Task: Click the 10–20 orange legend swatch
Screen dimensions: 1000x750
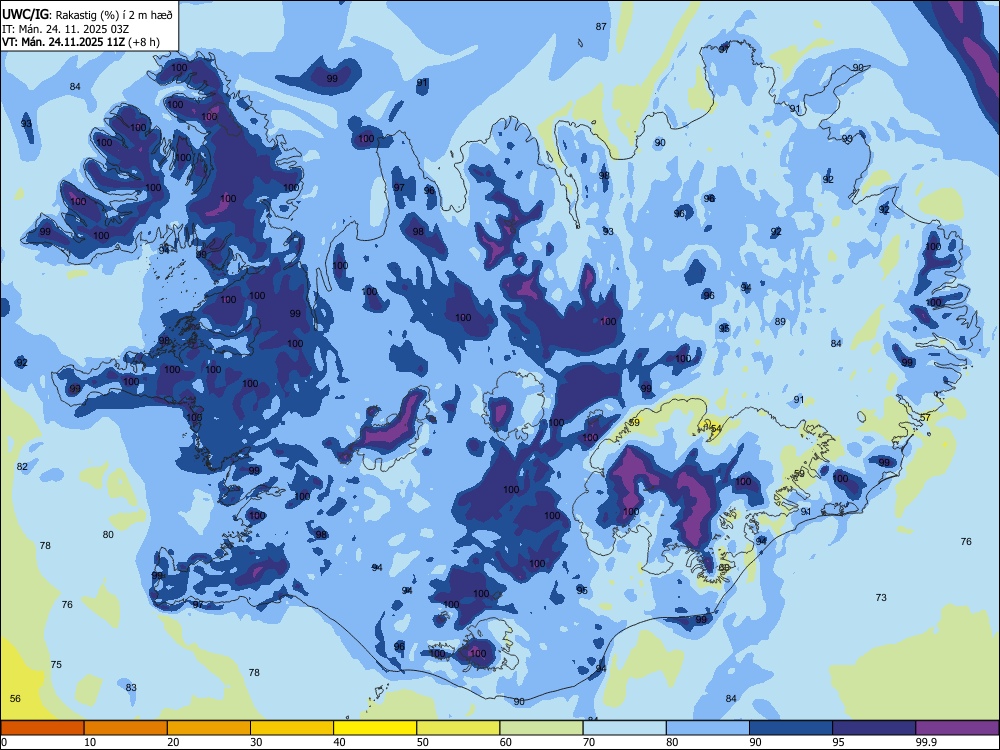Action: coord(126,728)
